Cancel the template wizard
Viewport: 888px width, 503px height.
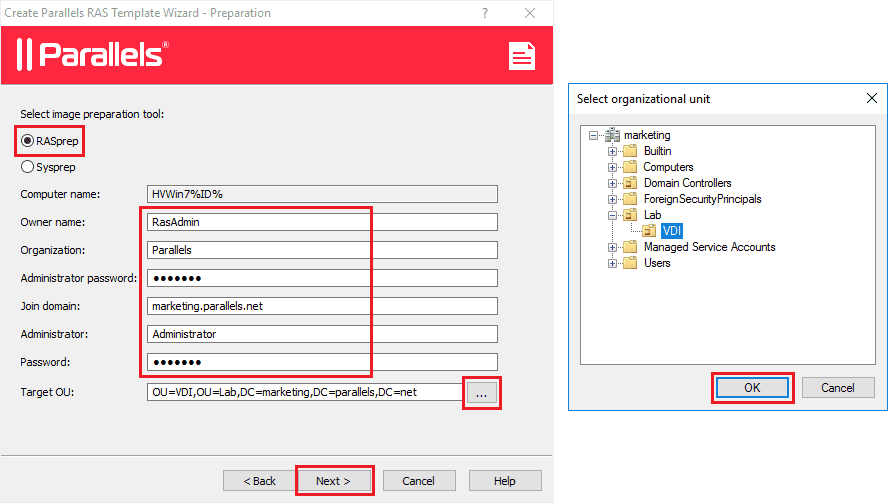coord(419,481)
